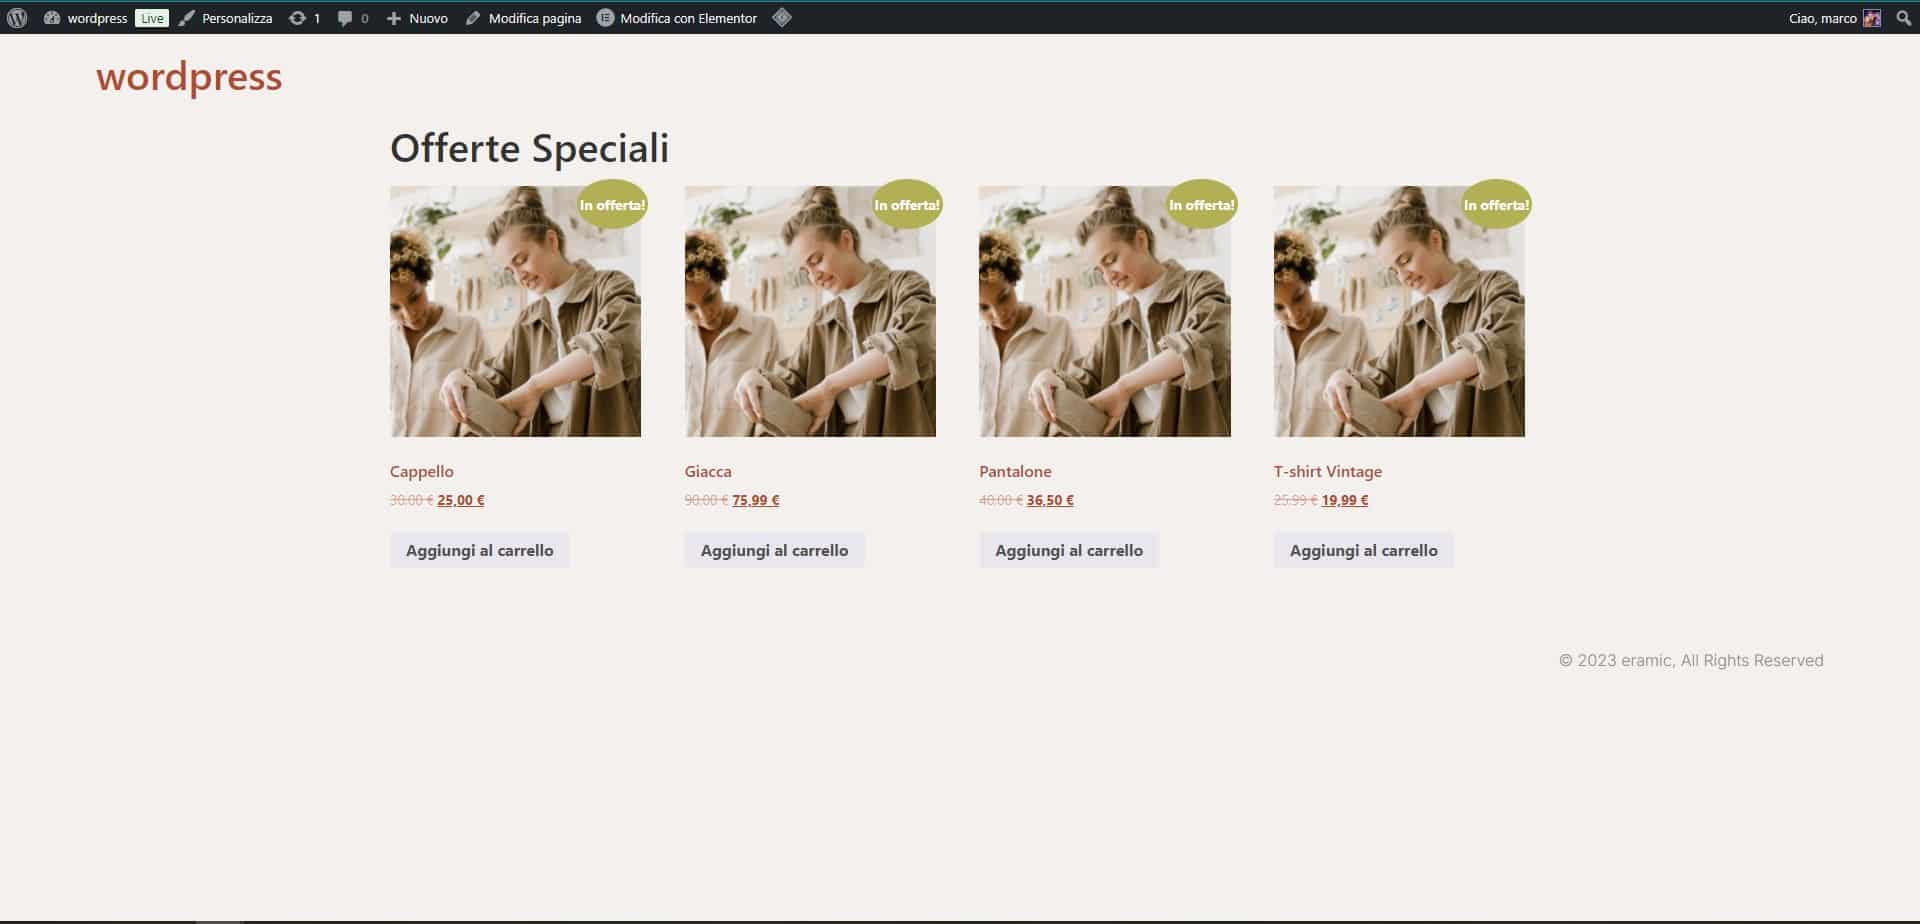Open the admin bar search icon

click(1904, 18)
